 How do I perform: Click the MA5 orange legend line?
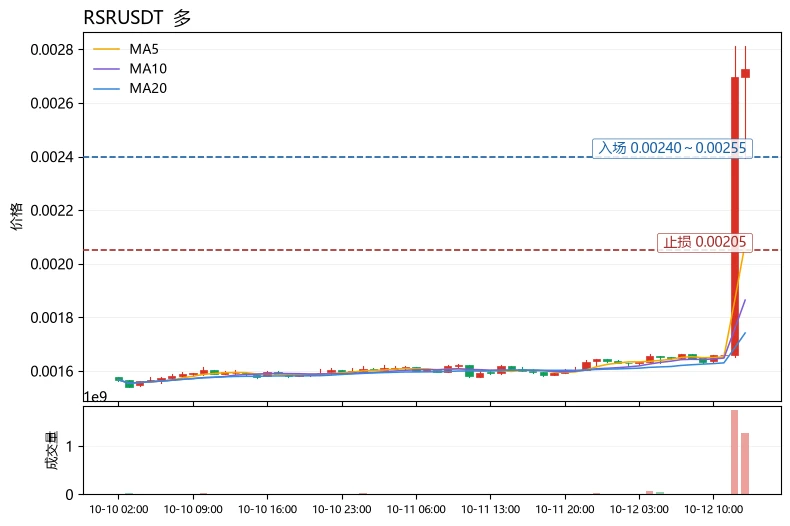[x=106, y=49]
